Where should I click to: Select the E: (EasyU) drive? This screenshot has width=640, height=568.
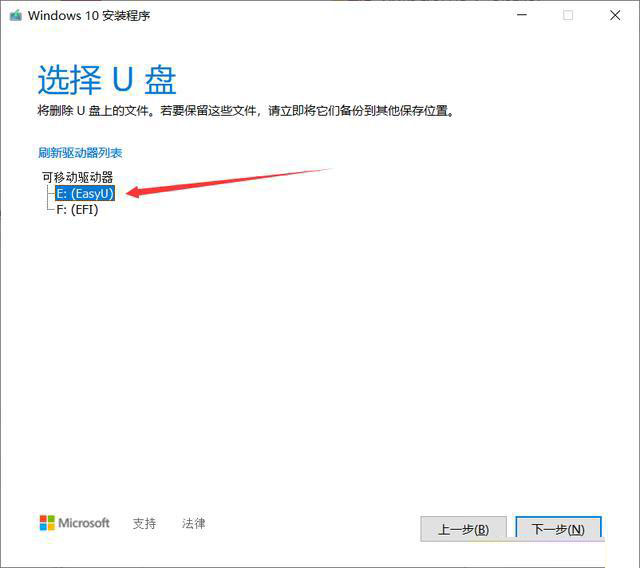click(85, 193)
